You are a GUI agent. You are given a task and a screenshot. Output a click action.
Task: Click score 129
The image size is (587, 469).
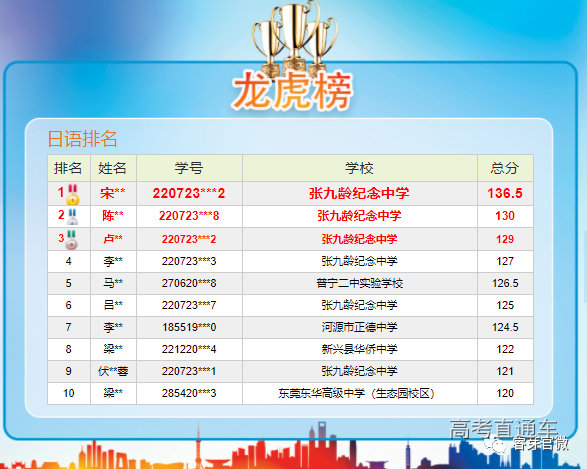coord(505,239)
